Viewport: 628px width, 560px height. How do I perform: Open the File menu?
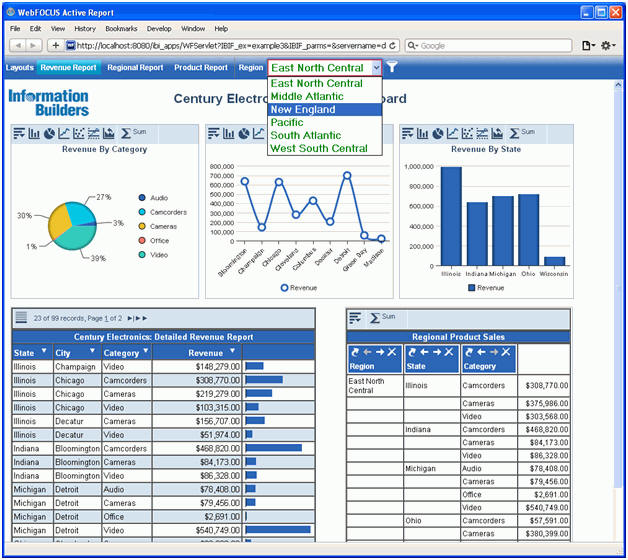coord(15,29)
